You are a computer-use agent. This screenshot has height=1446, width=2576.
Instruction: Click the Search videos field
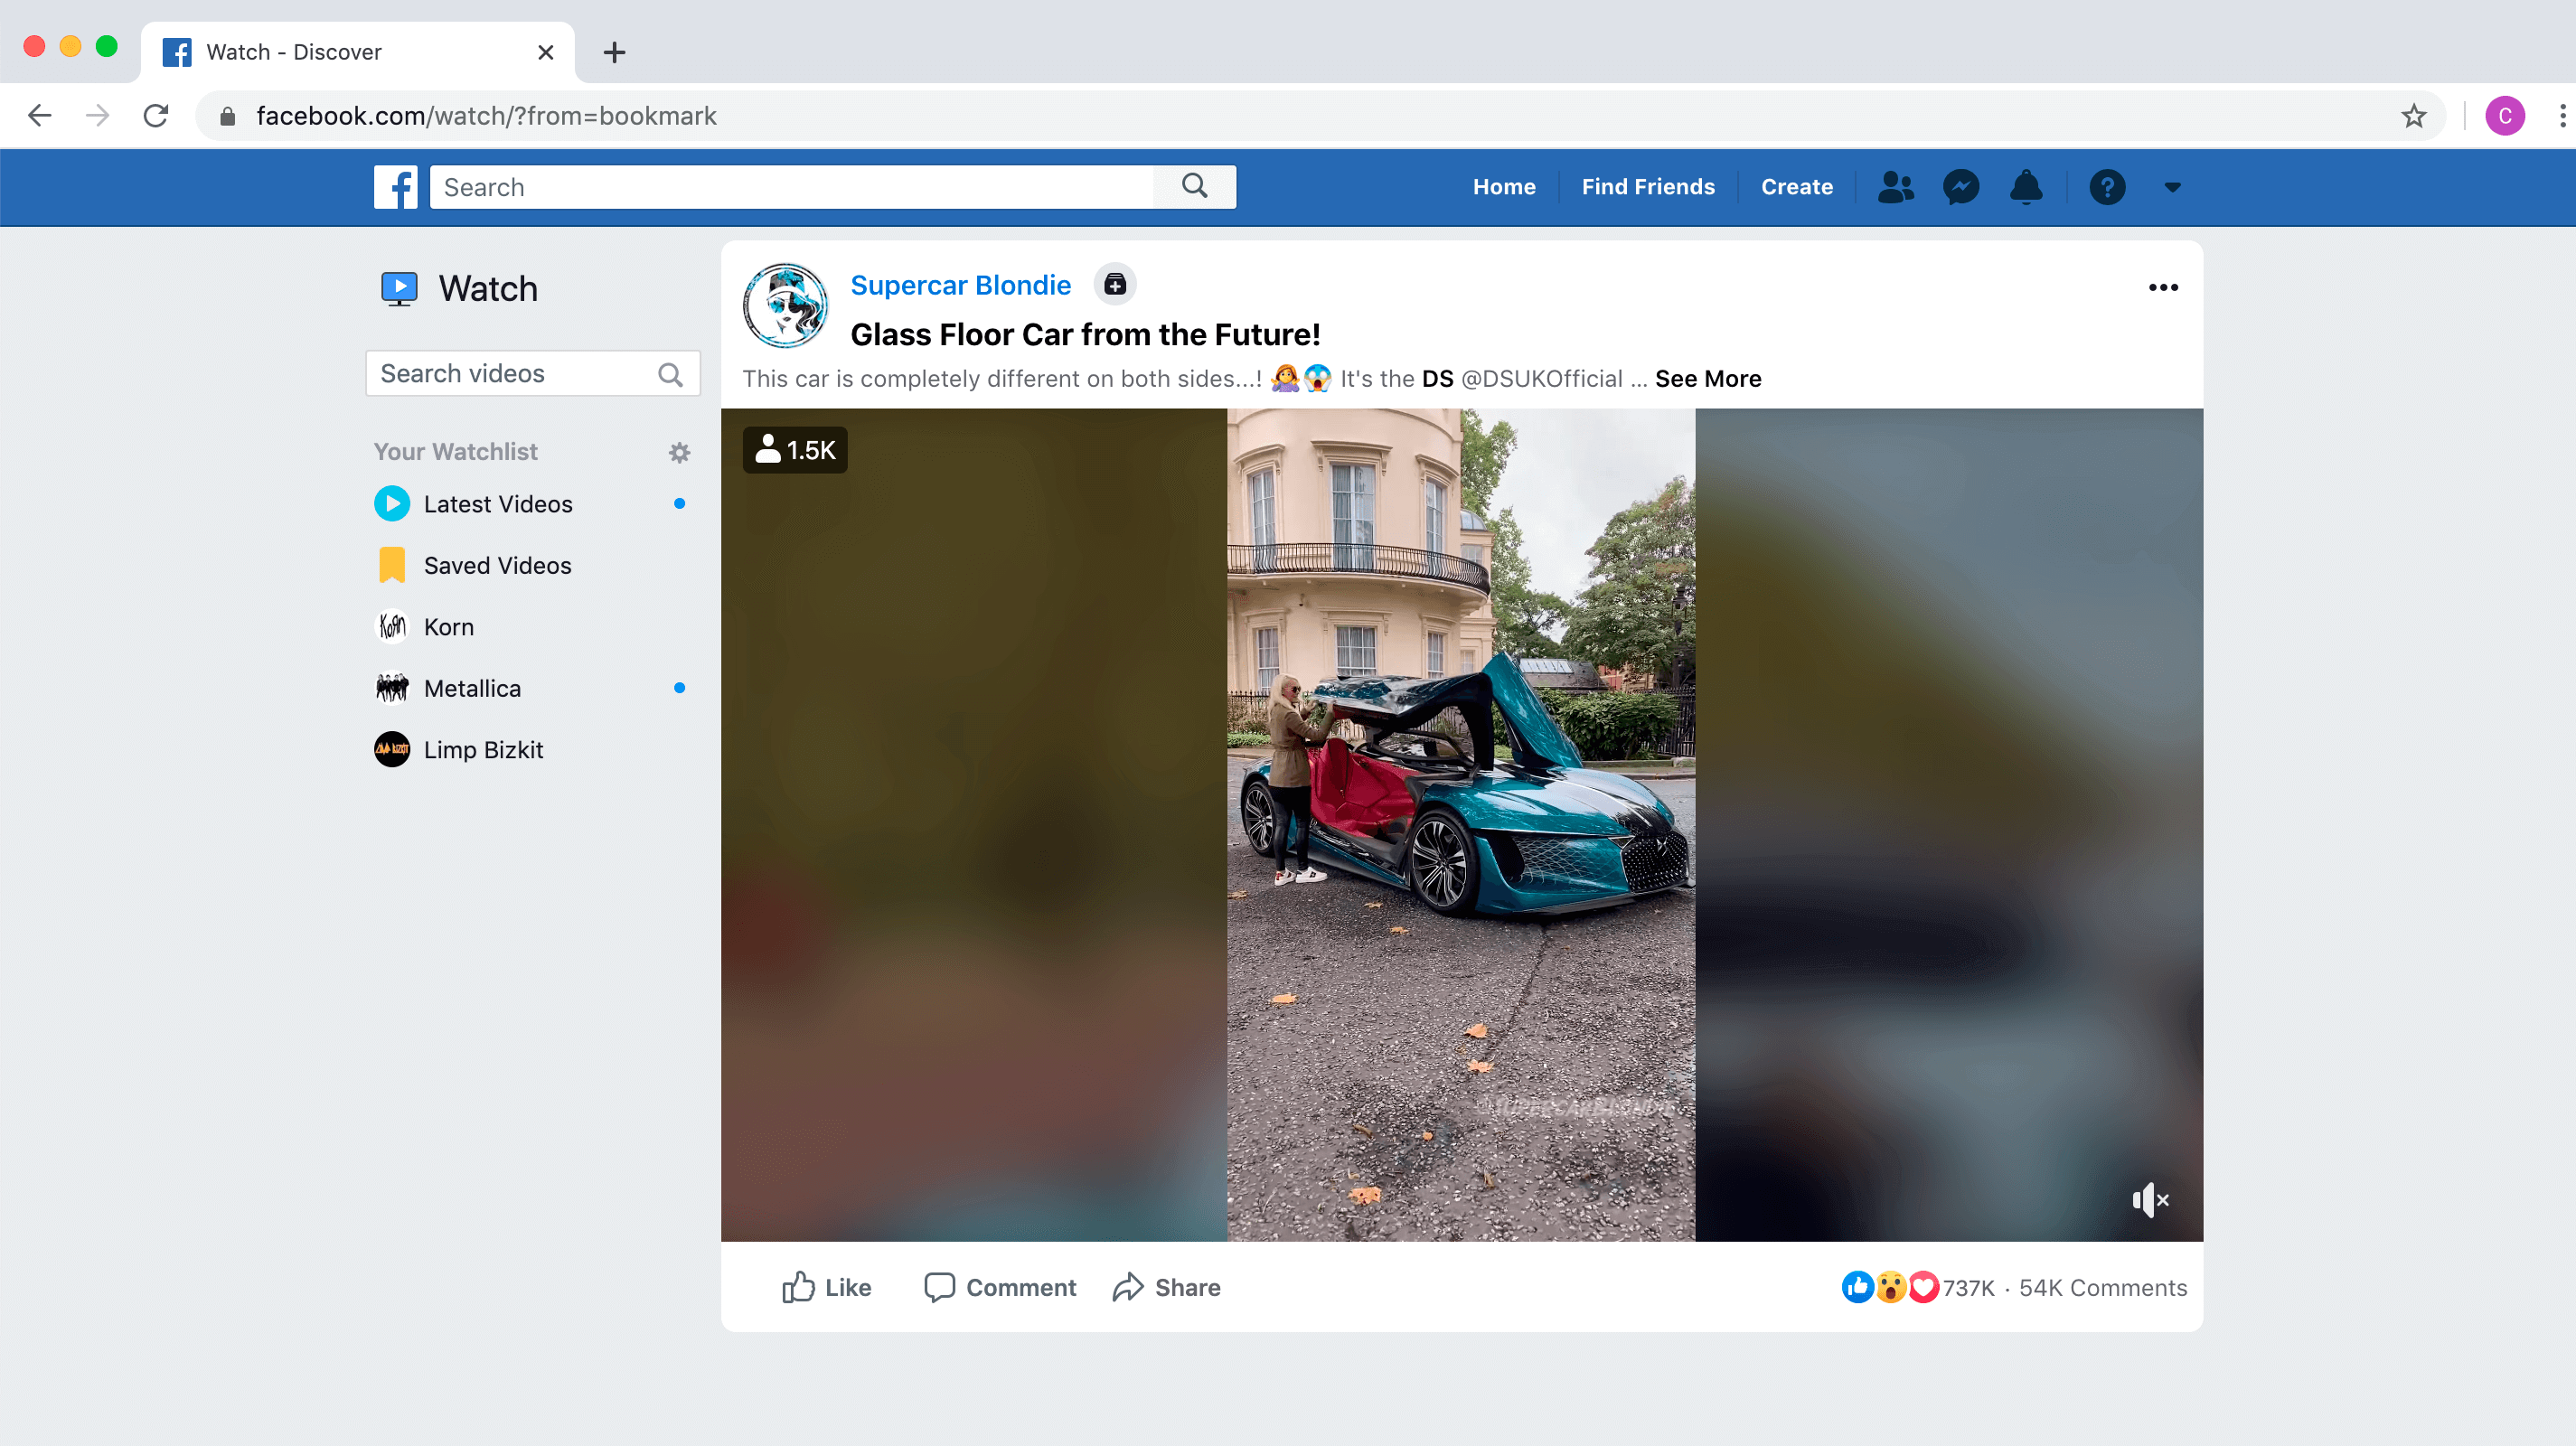pos(512,374)
